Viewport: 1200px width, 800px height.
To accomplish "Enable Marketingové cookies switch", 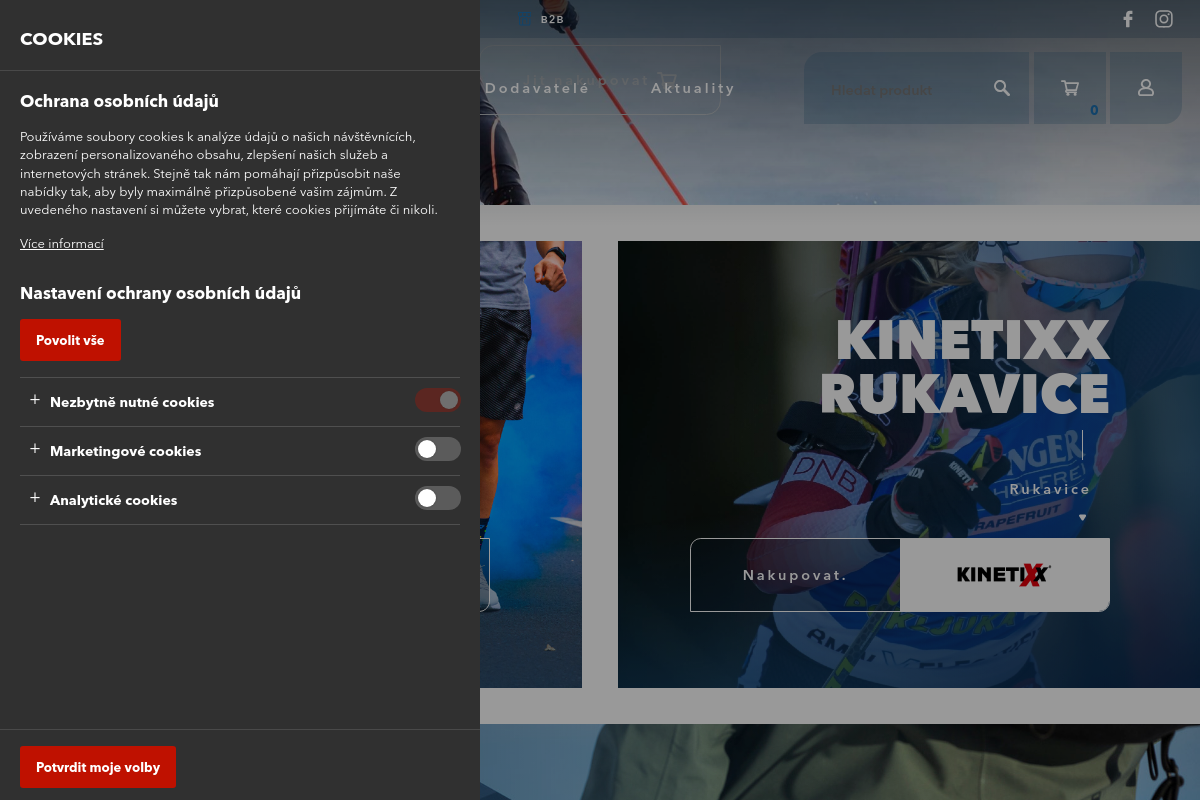I will [x=438, y=449].
